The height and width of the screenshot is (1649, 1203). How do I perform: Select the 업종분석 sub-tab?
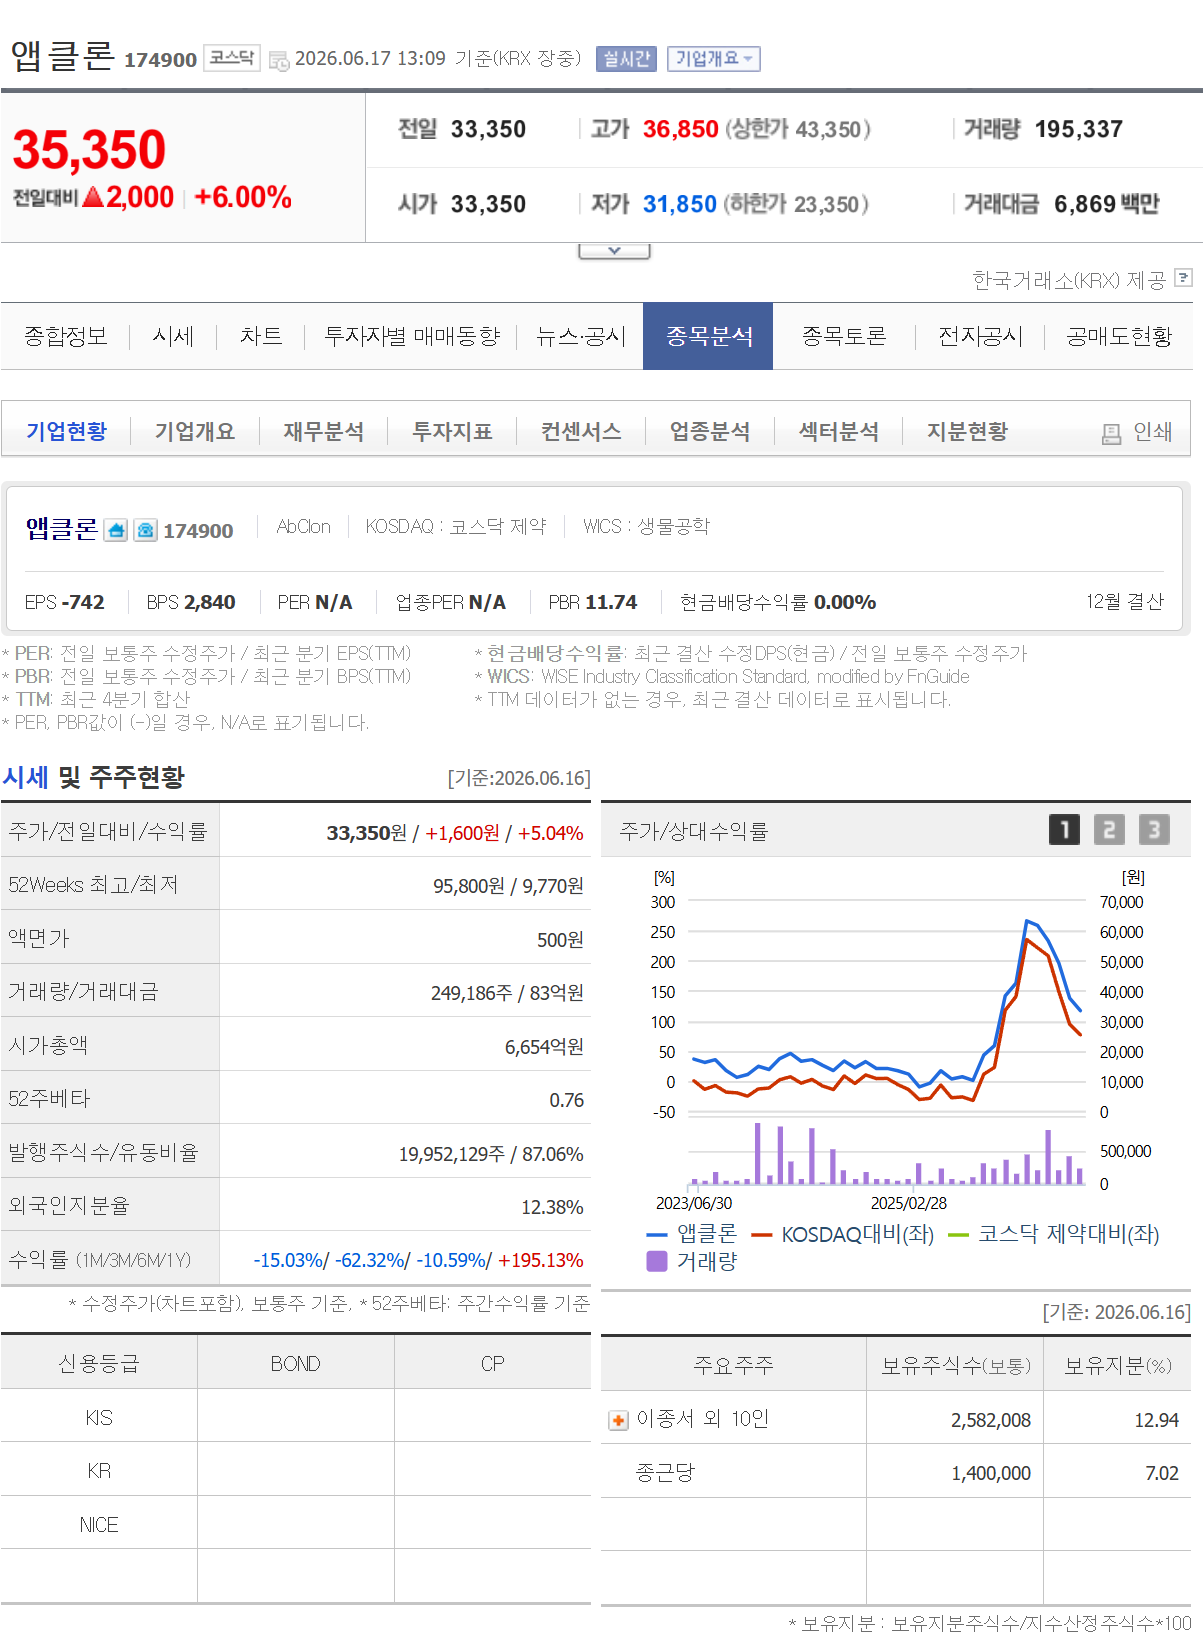710,431
